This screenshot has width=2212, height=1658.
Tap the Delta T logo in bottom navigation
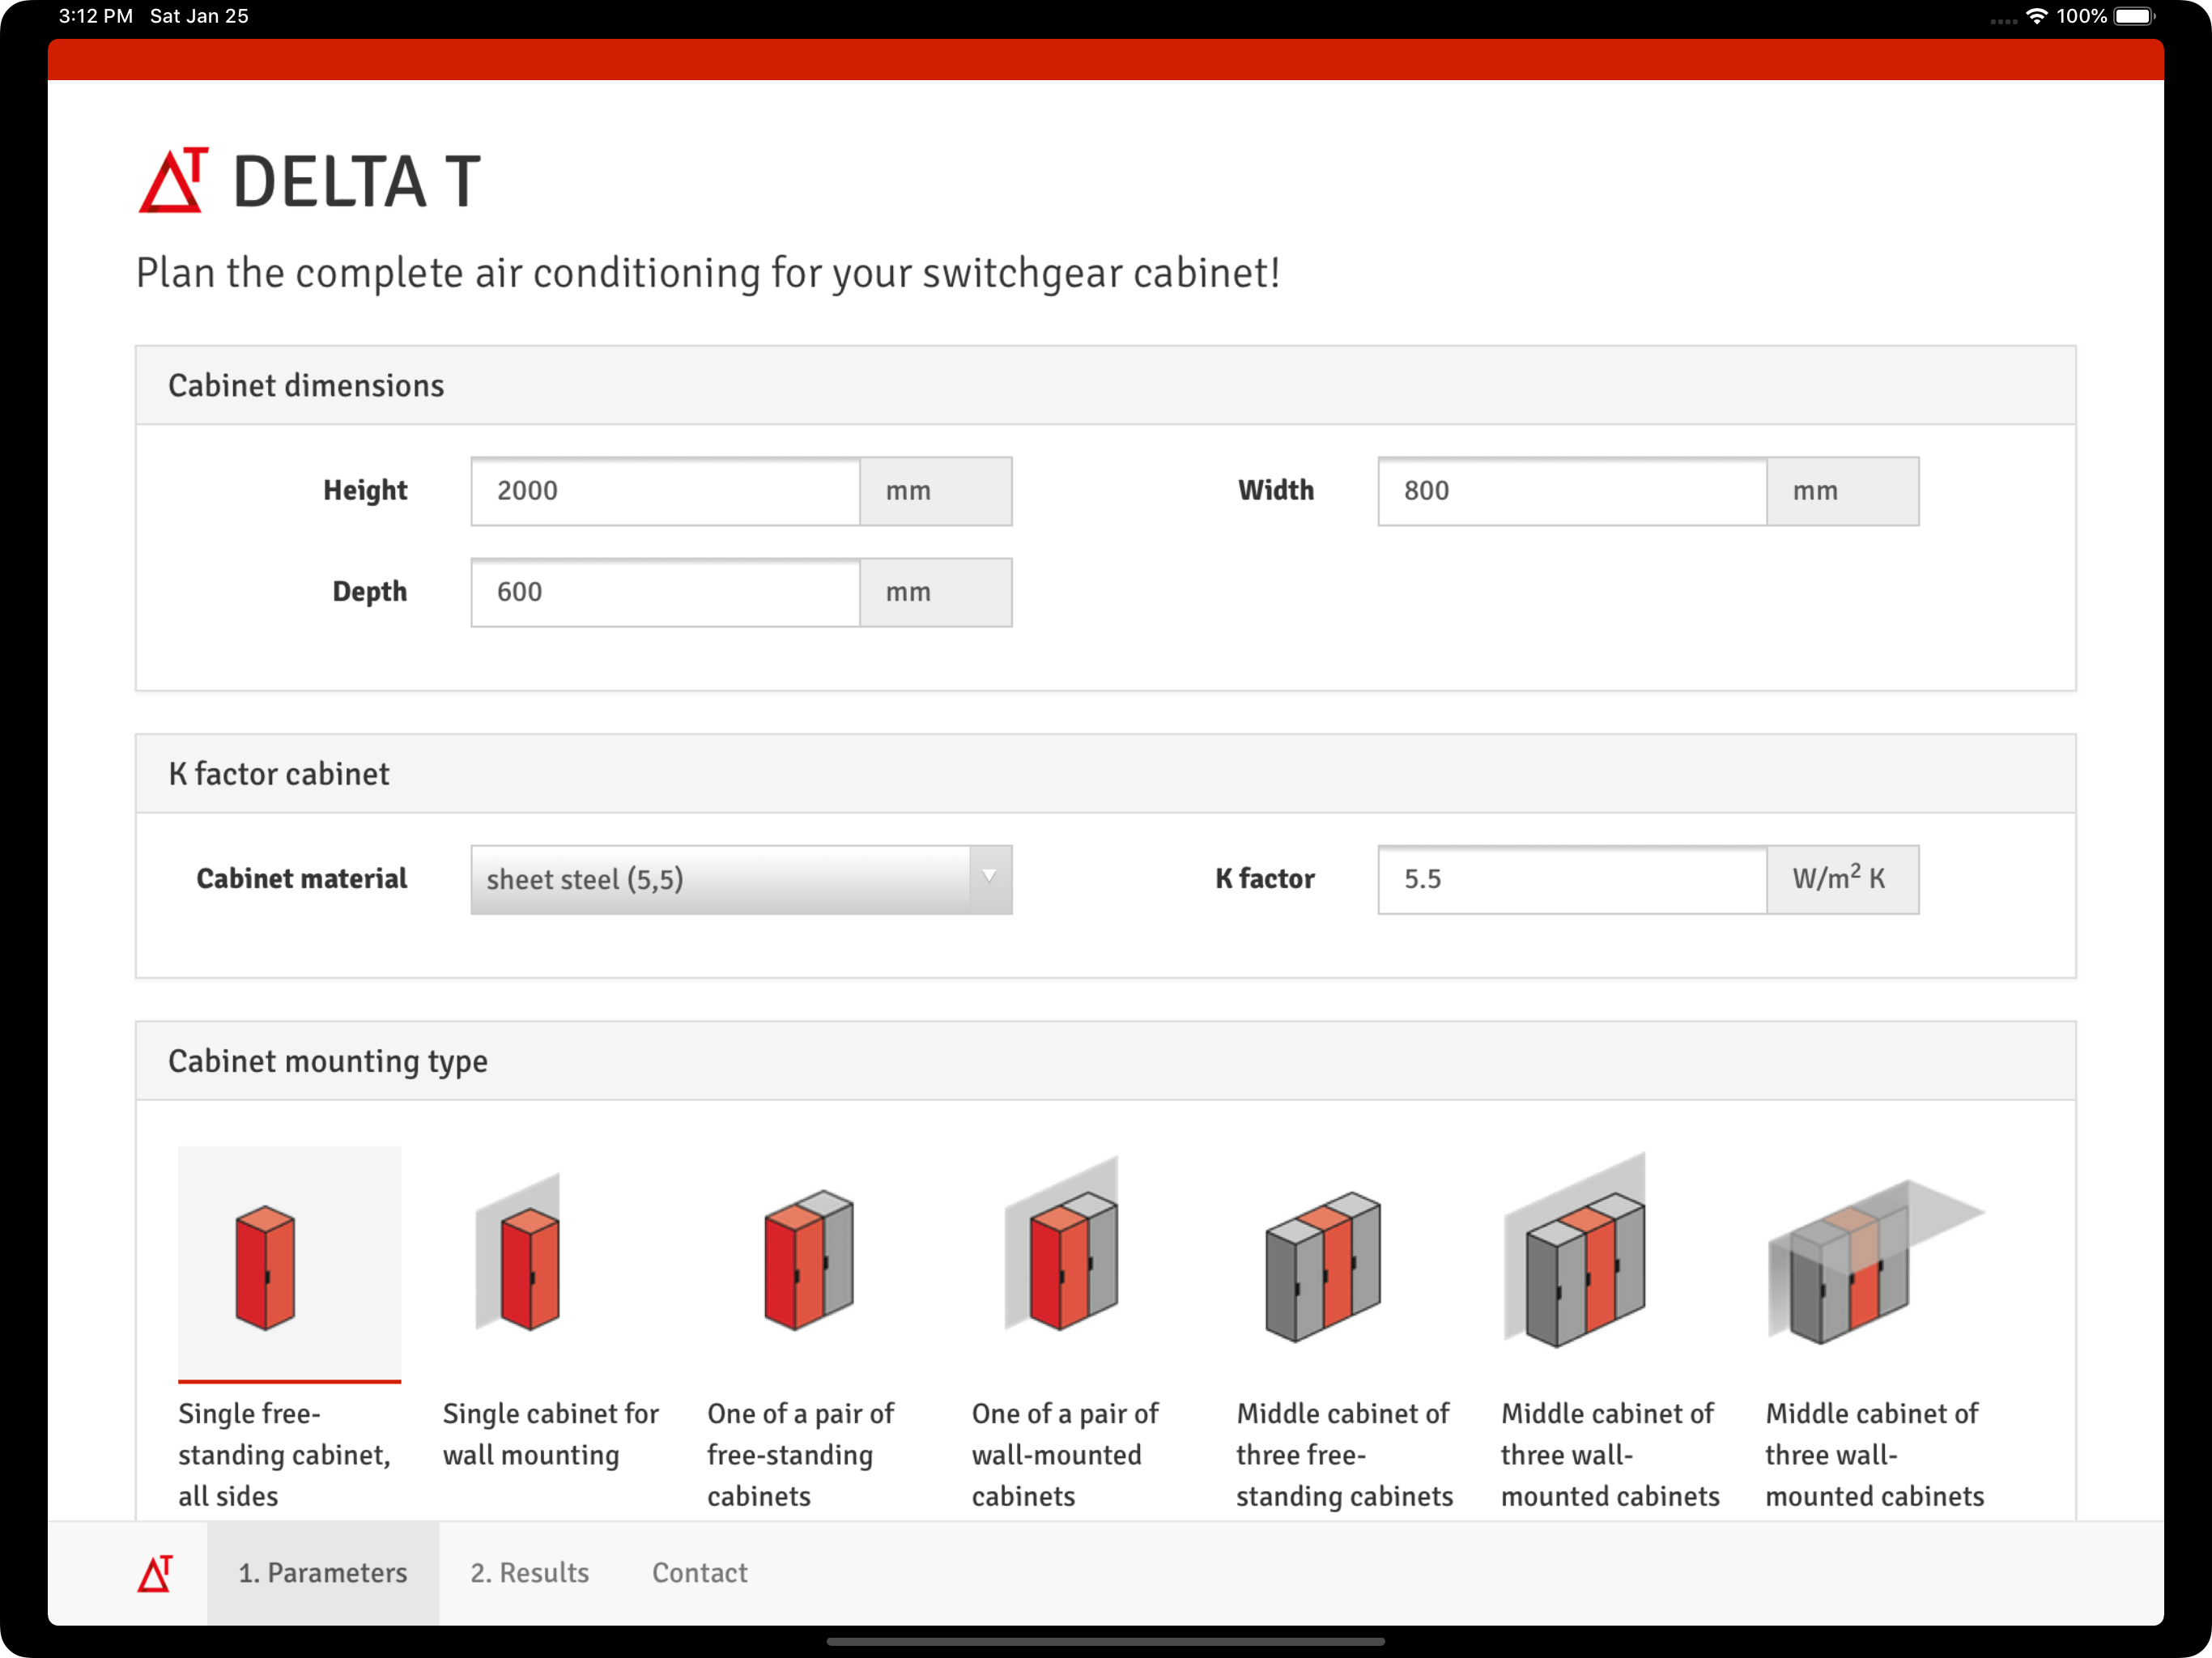tap(155, 1573)
